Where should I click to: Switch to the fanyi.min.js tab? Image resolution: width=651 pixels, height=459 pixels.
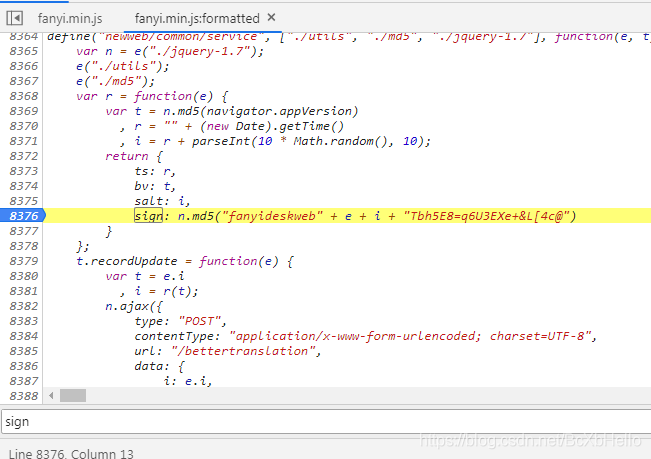(70, 19)
